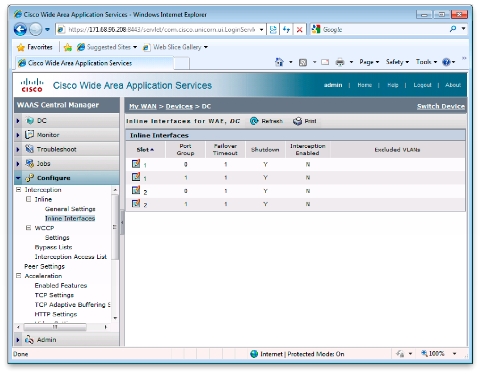Edit inline interface slot 1 port group 1
The image size is (482, 376).
click(x=136, y=177)
